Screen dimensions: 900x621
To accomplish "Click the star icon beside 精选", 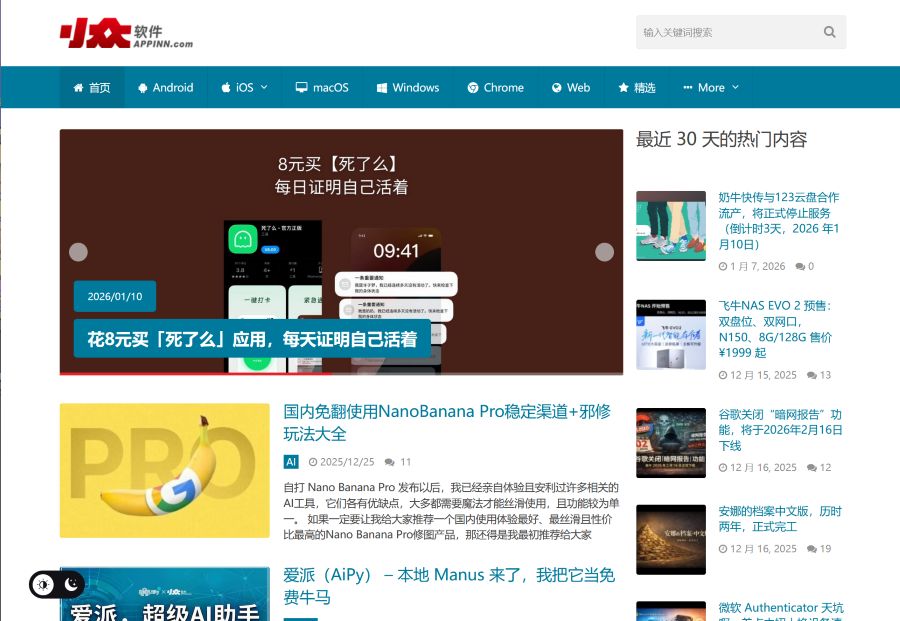I will click(x=624, y=87).
